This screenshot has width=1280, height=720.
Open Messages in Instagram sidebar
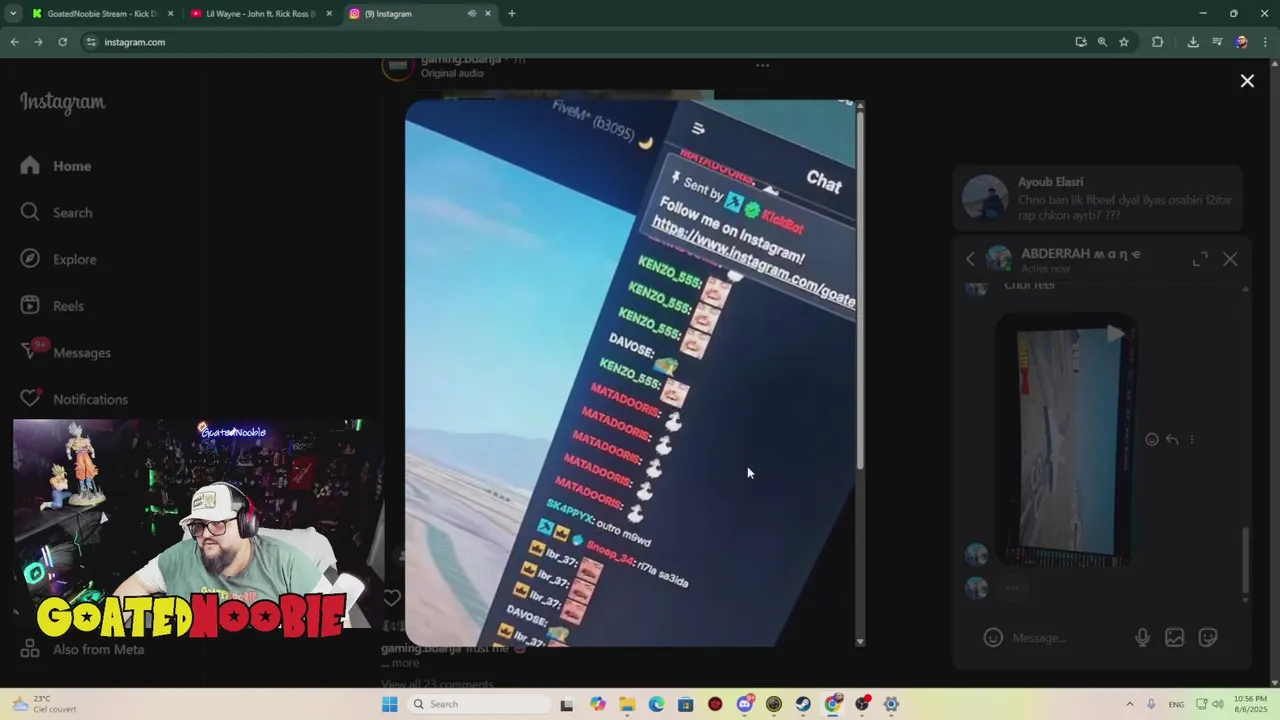[x=65, y=352]
